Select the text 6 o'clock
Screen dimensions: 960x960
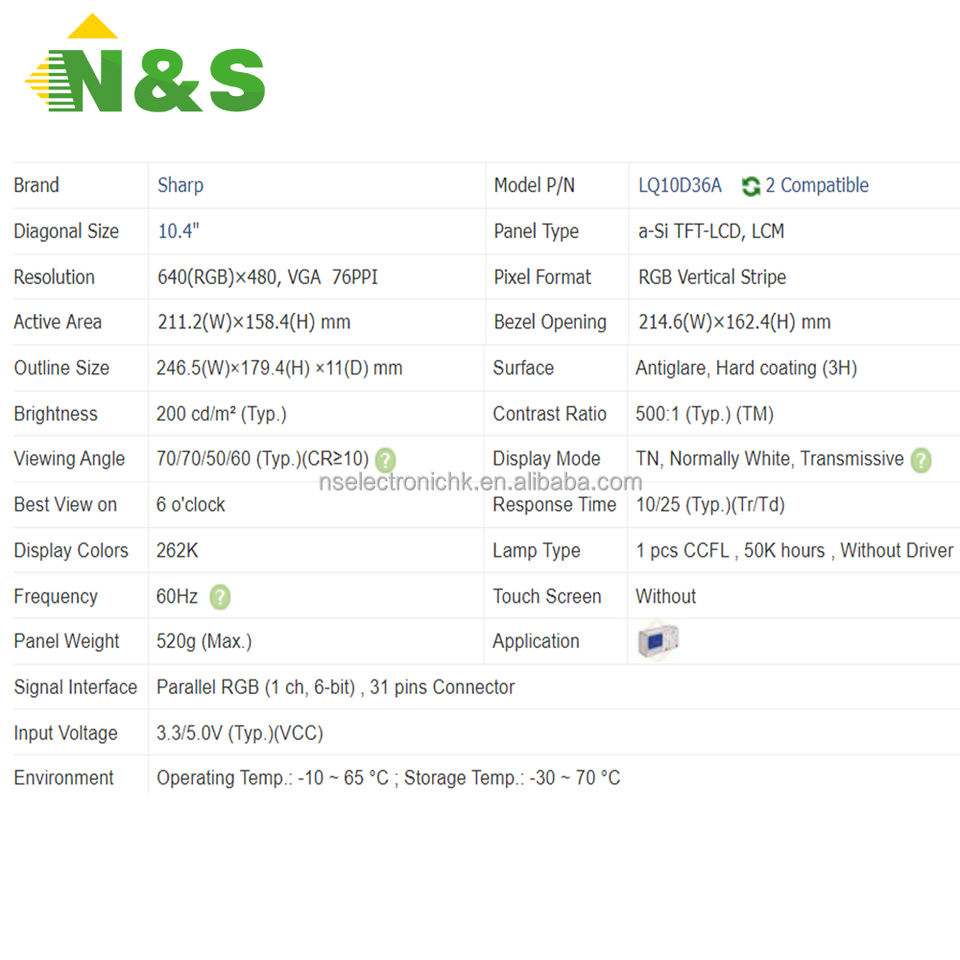[x=190, y=504]
